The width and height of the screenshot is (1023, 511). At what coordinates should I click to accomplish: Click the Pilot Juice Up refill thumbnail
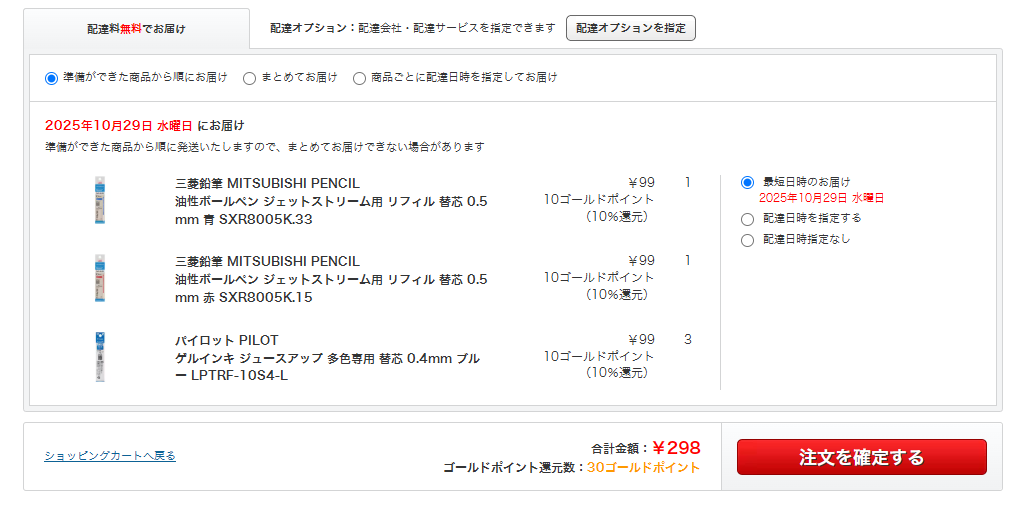(99, 357)
